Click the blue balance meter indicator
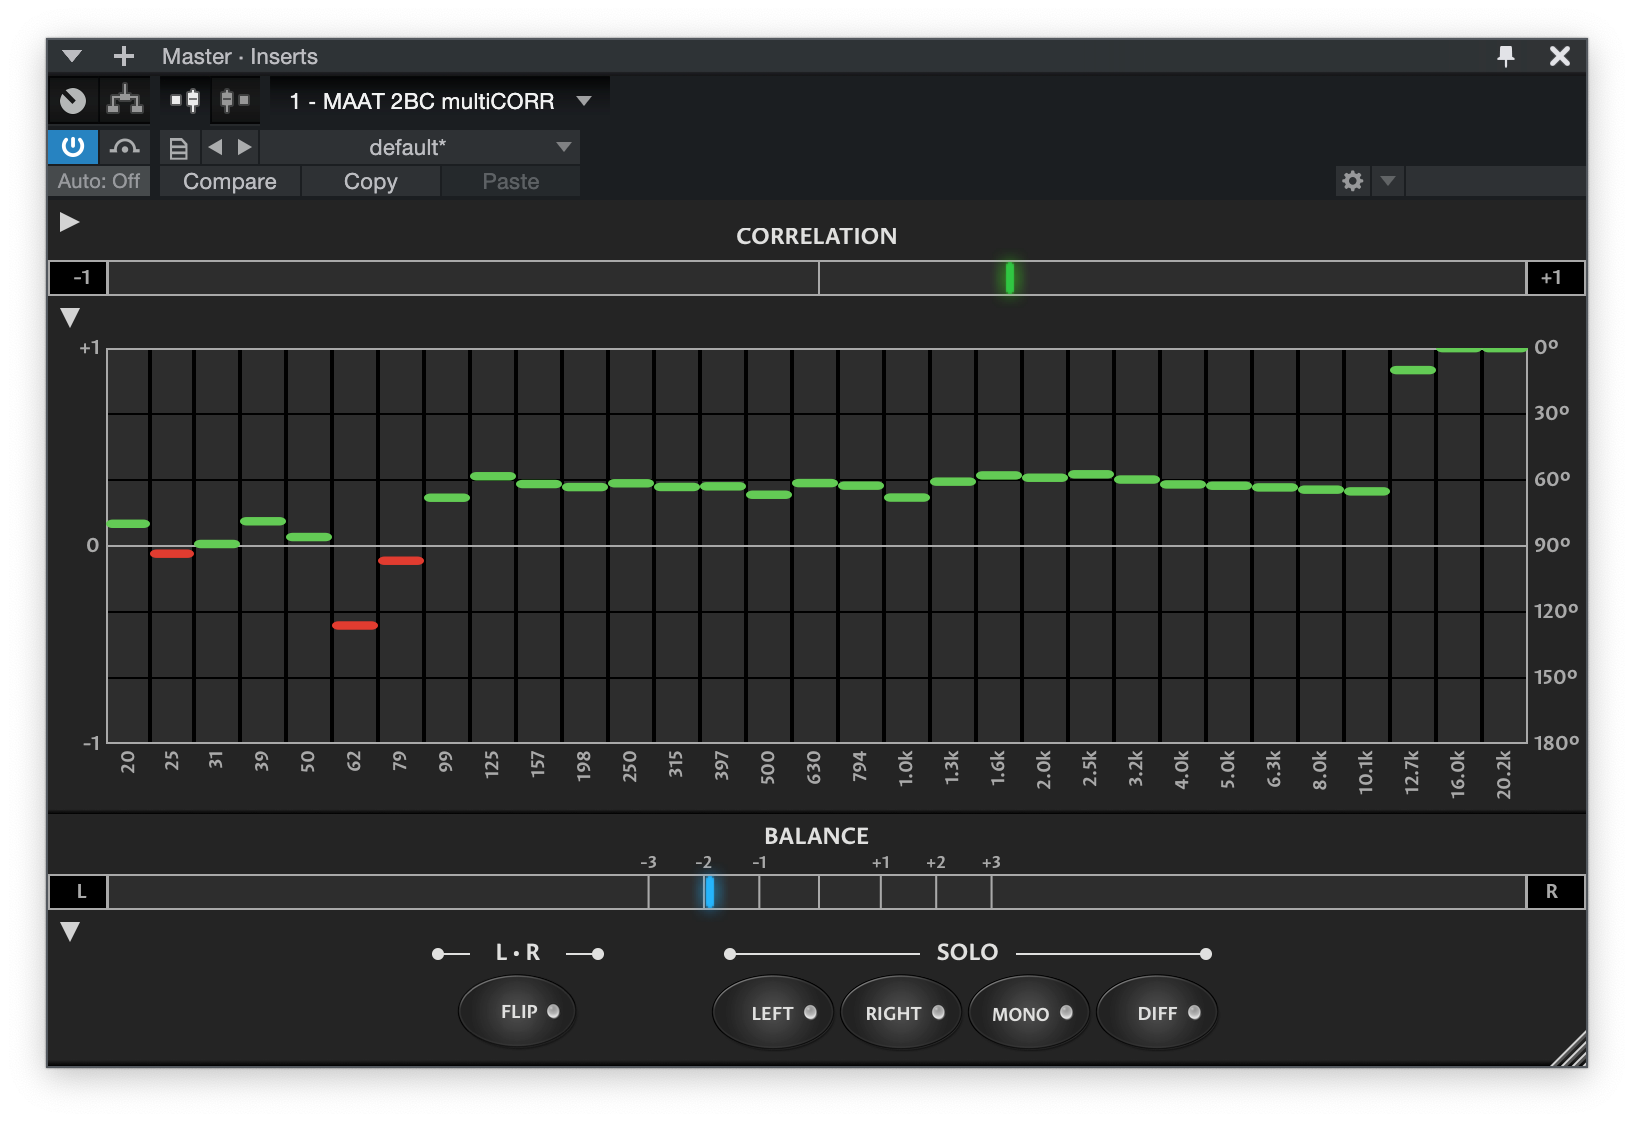This screenshot has height=1122, width=1634. (x=709, y=892)
